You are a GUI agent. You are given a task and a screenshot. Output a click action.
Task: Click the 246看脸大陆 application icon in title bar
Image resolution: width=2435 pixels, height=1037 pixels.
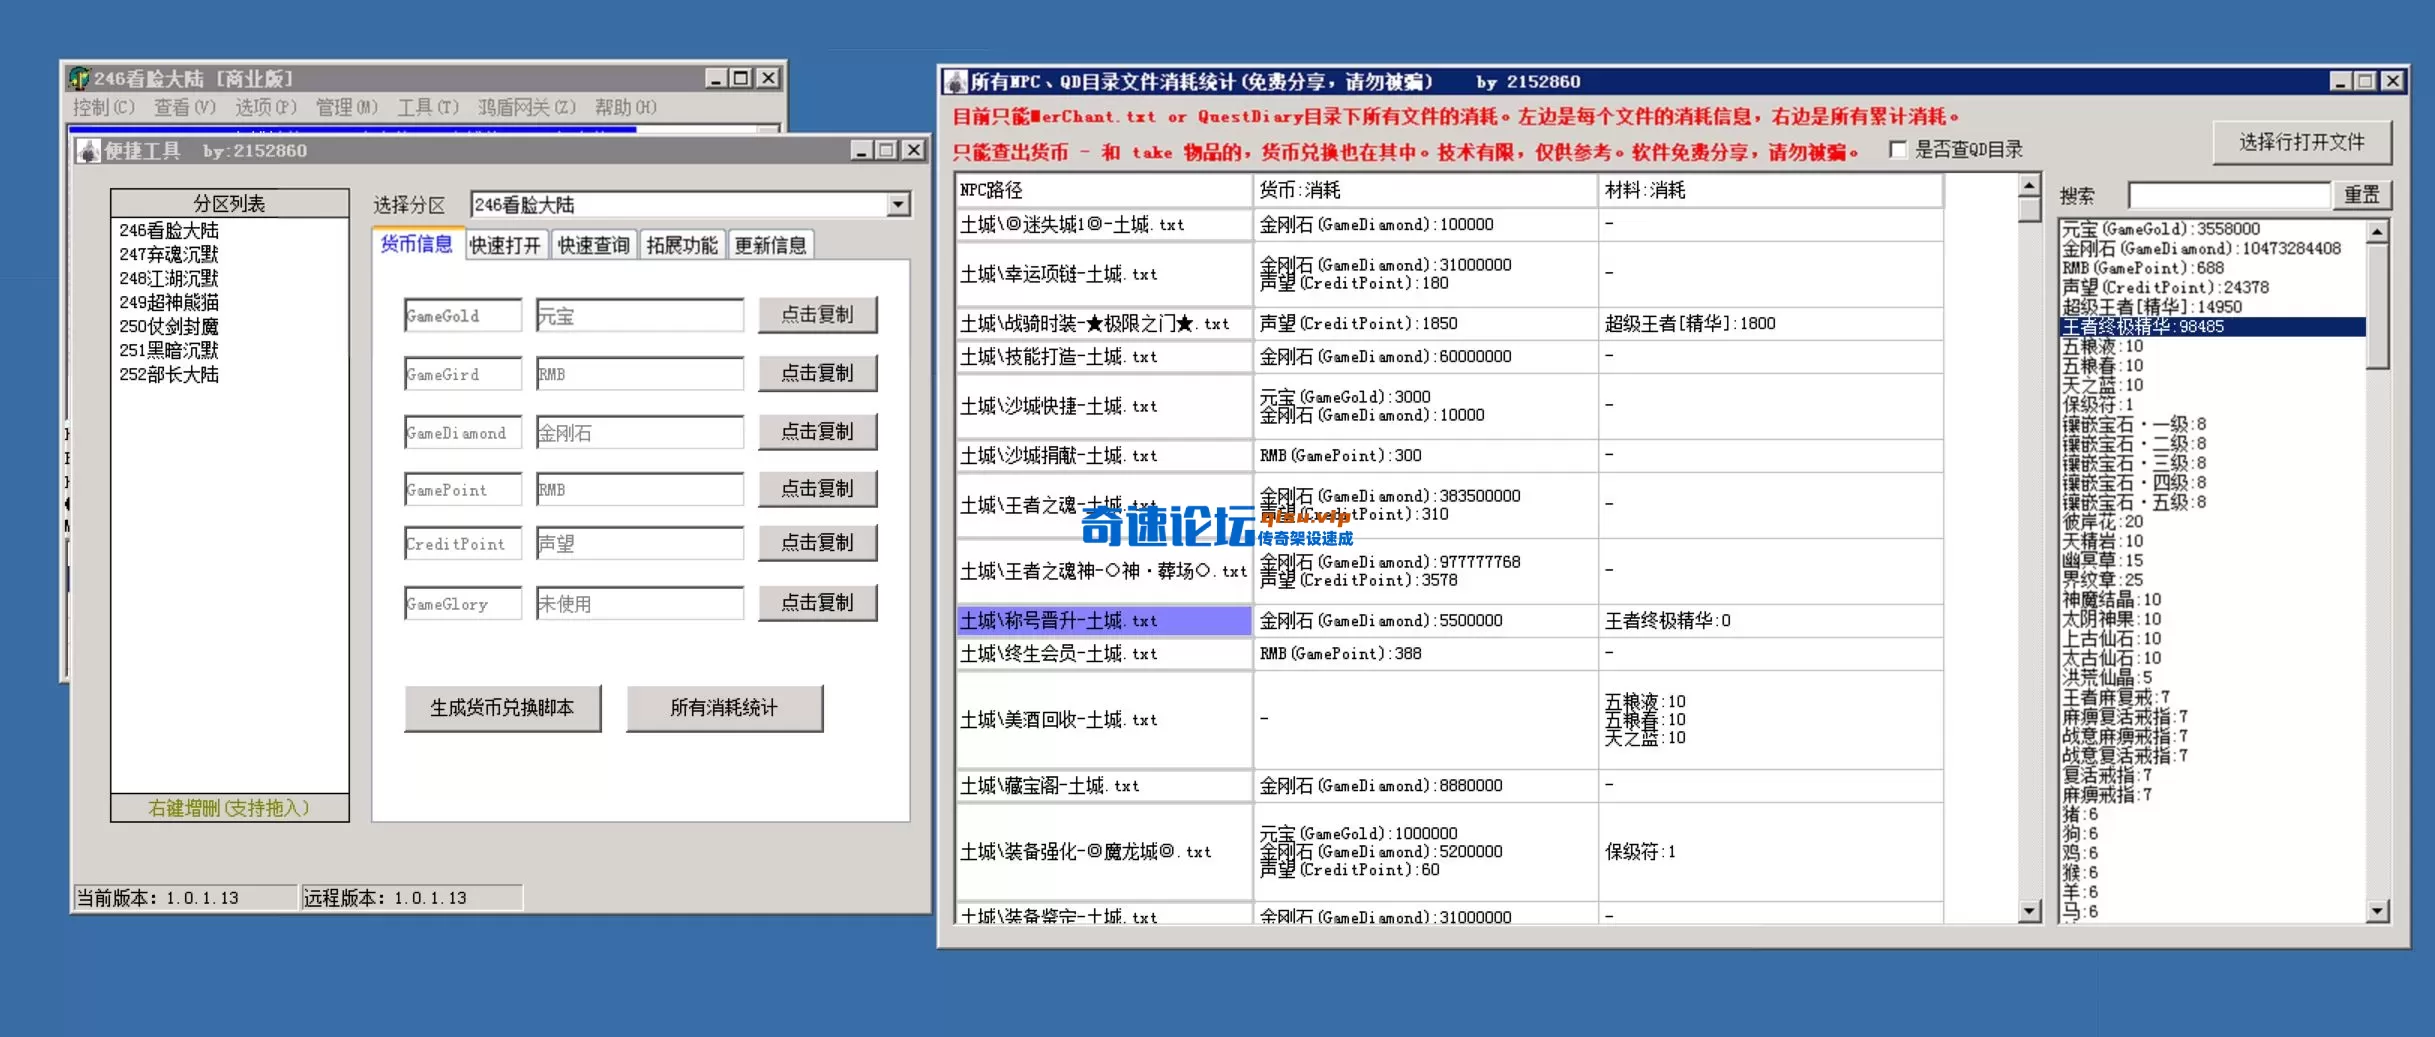tap(78, 77)
